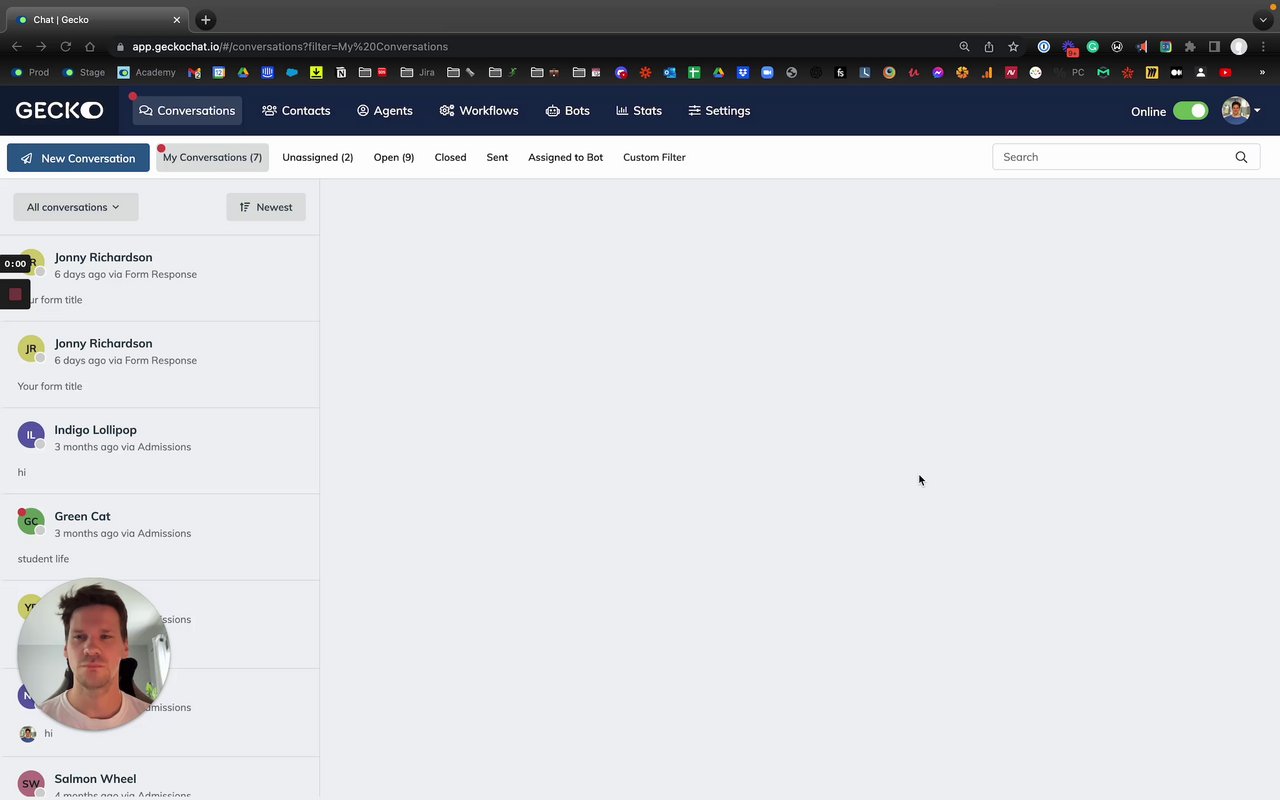Screen dimensions: 1280x800
Task: Close the Chat | Gecko tab
Action: (x=177, y=19)
